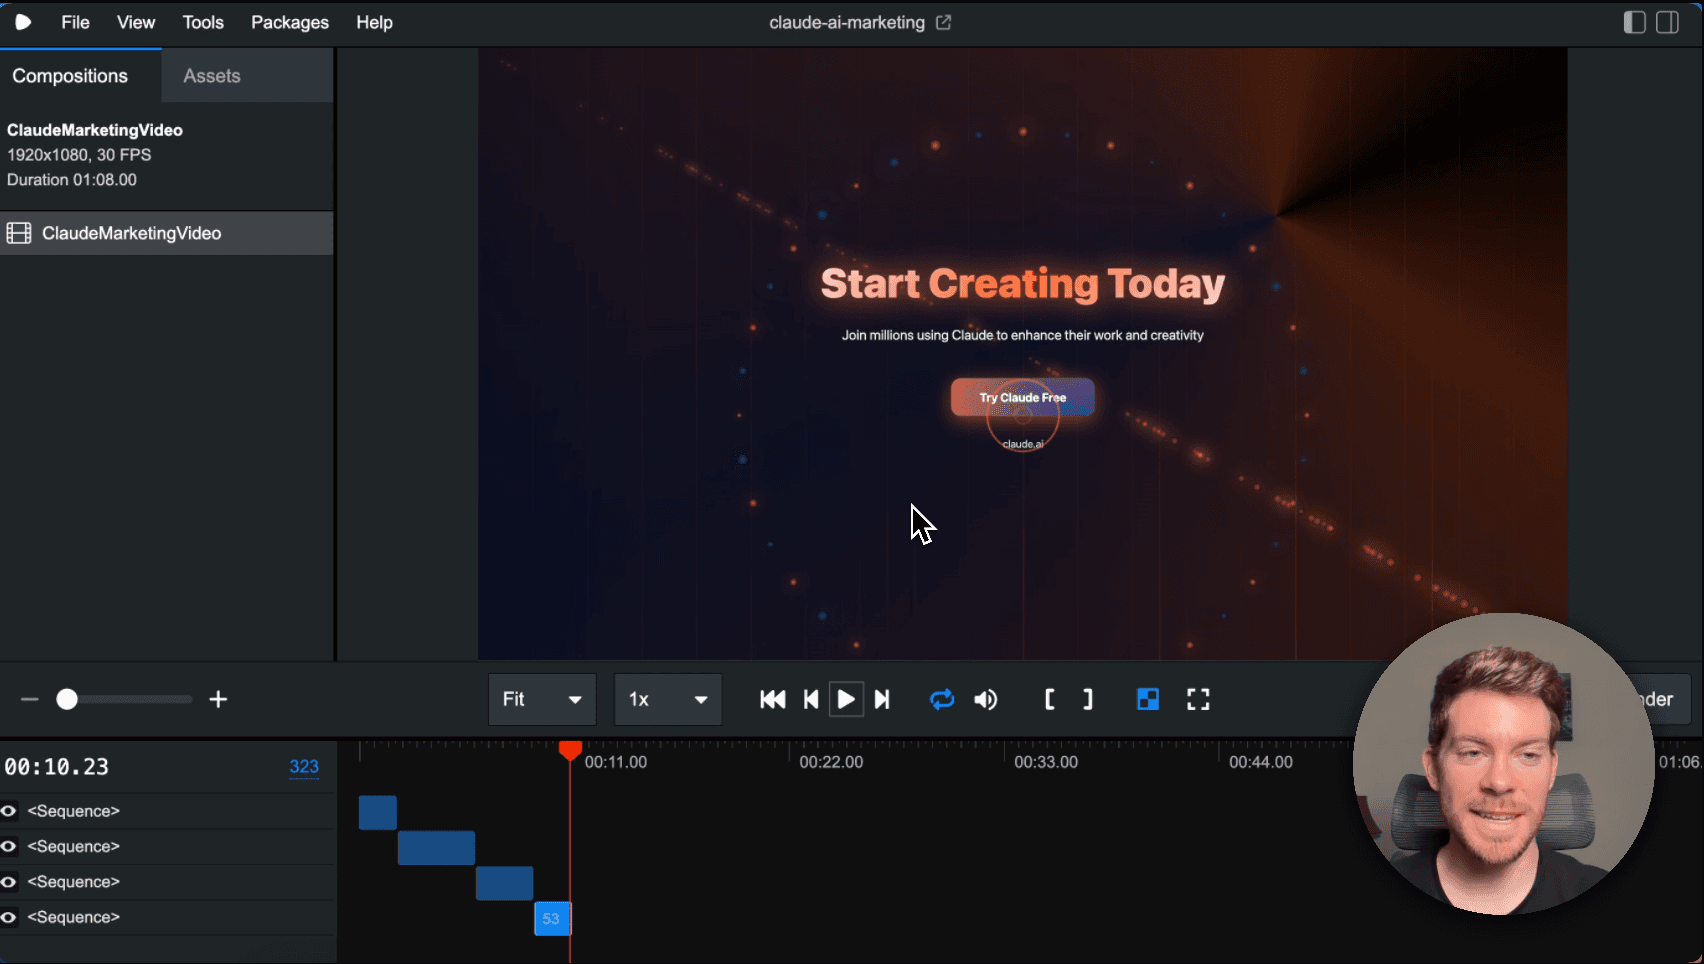Viewport: 1704px width, 964px height.
Task: Hide the first Sequence track
Action: coord(9,811)
